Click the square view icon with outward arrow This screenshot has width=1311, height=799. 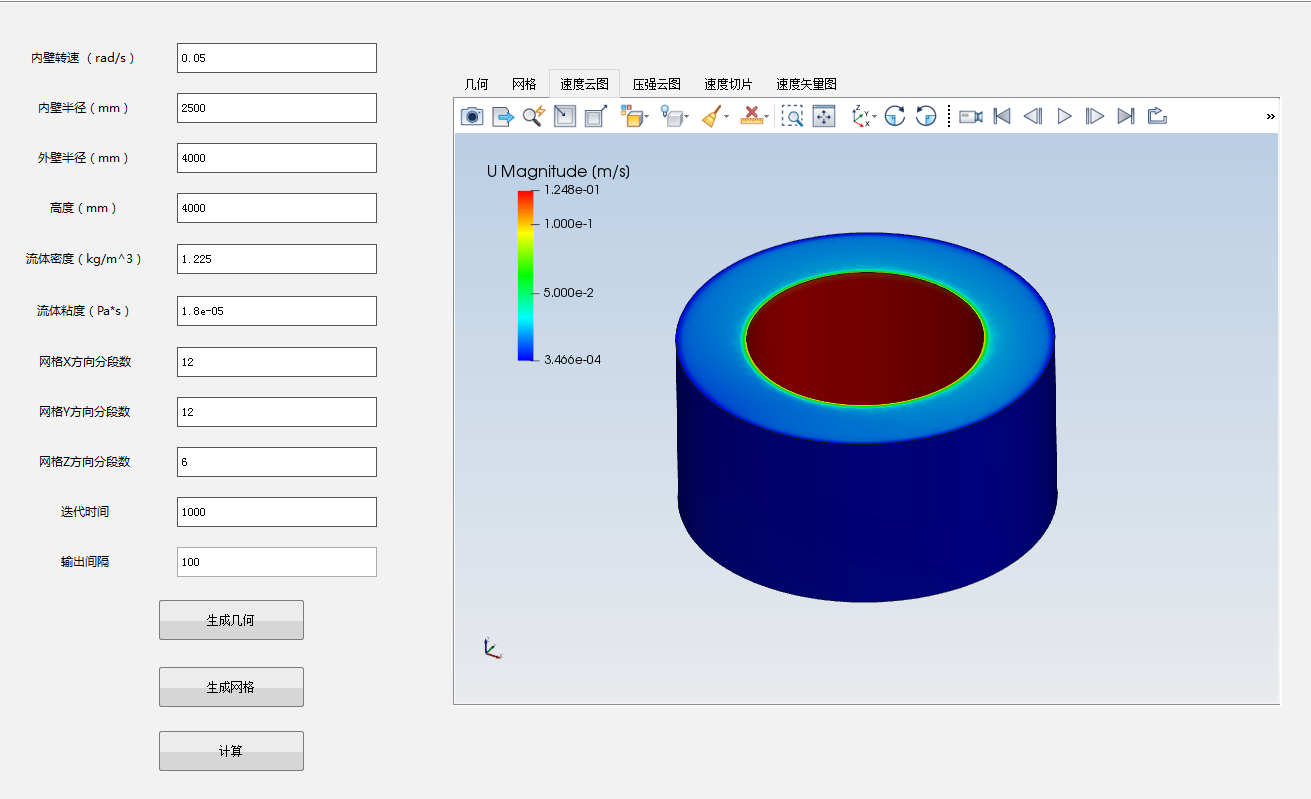(596, 117)
